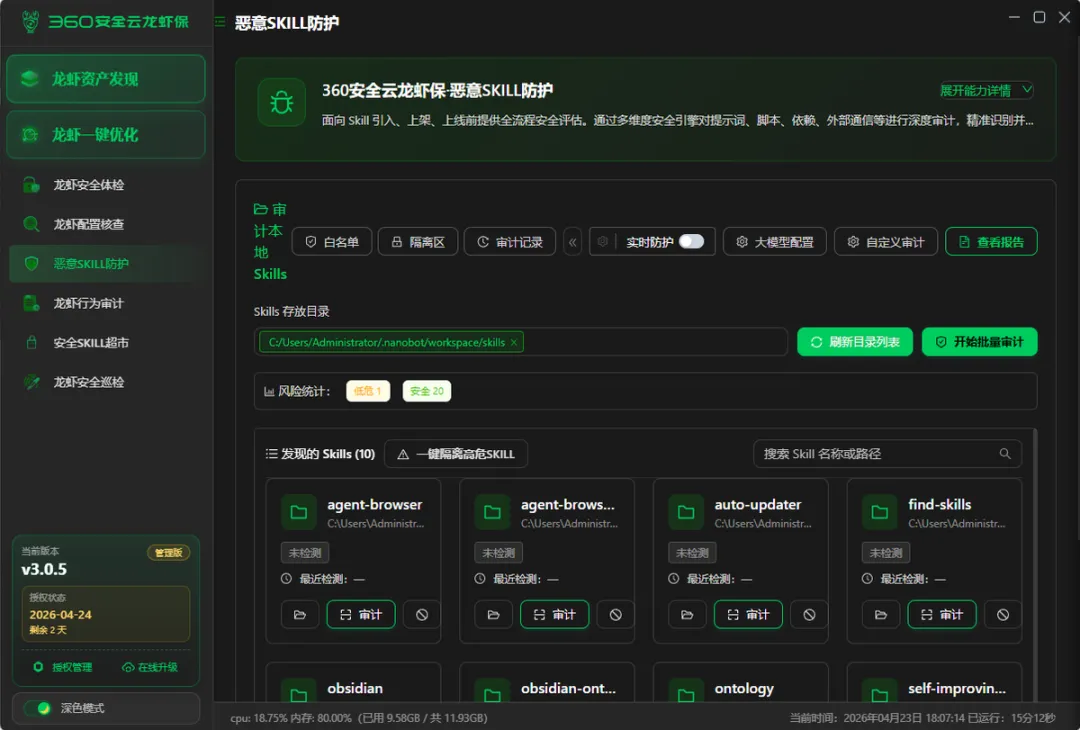Screen dimensions: 1080x730
Task: Open 龙虾一键优化 in the sidebar
Action: [x=106, y=134]
